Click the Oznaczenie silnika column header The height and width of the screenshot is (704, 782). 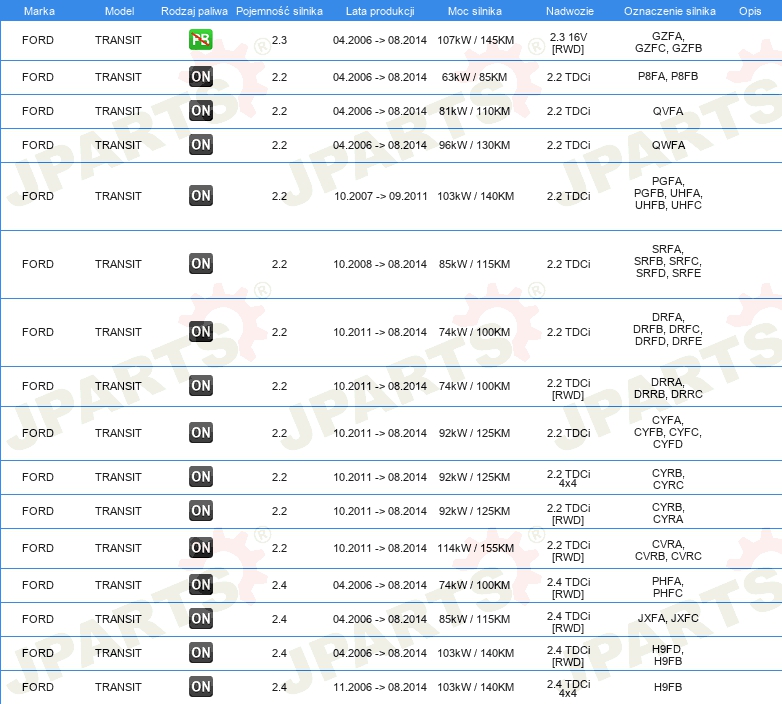coord(670,11)
